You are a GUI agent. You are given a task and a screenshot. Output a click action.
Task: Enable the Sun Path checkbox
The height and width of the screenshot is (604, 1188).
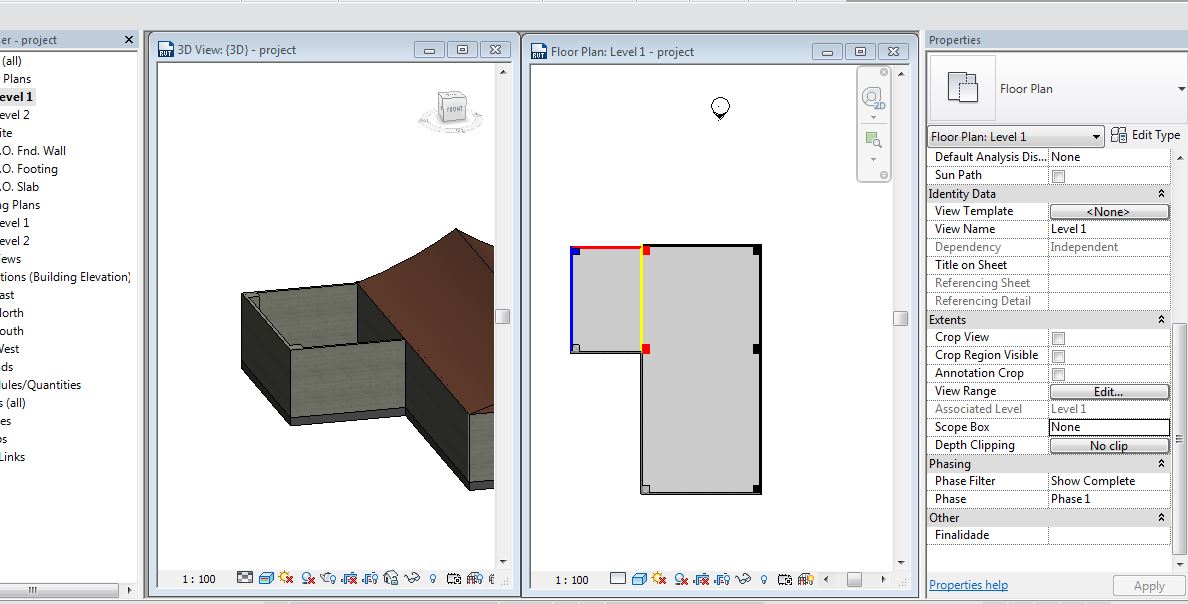1057,174
